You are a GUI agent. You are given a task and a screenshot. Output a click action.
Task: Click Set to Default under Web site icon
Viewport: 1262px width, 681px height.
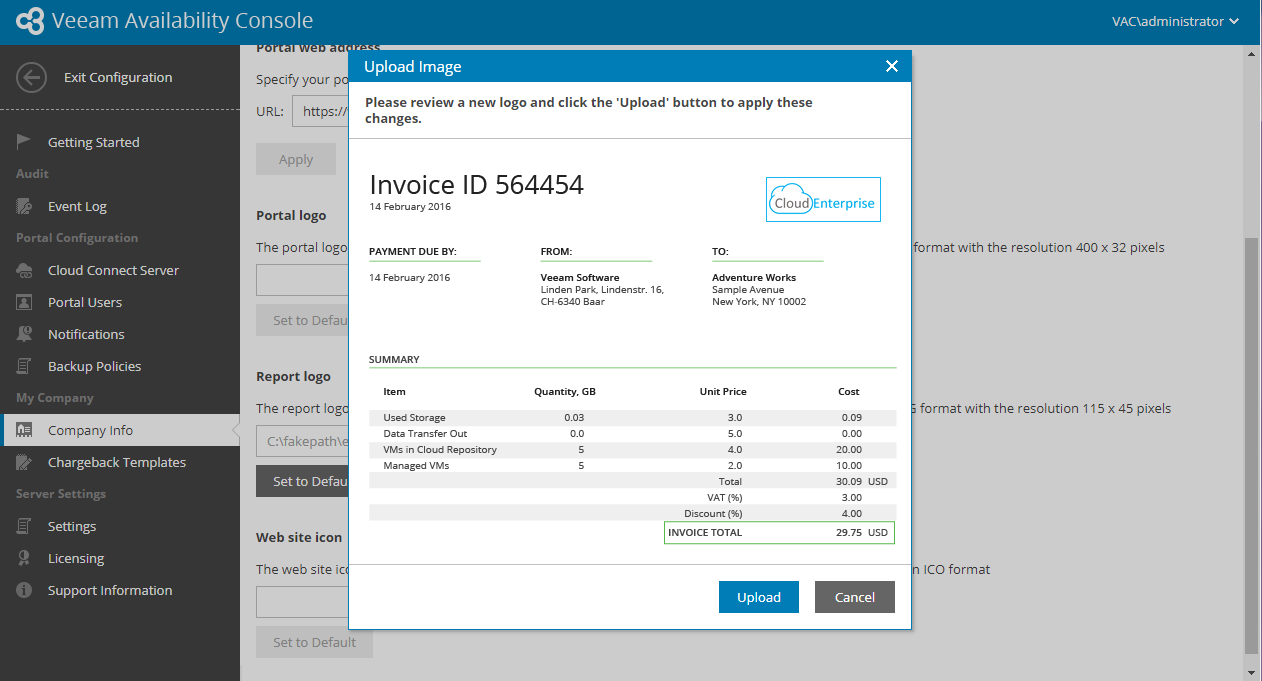point(314,642)
